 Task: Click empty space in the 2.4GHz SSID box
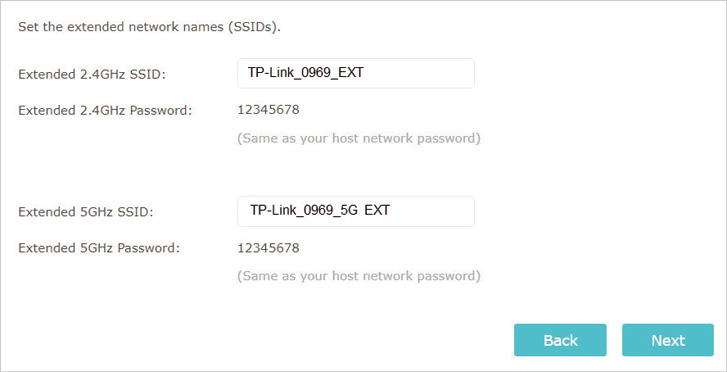click(x=420, y=73)
